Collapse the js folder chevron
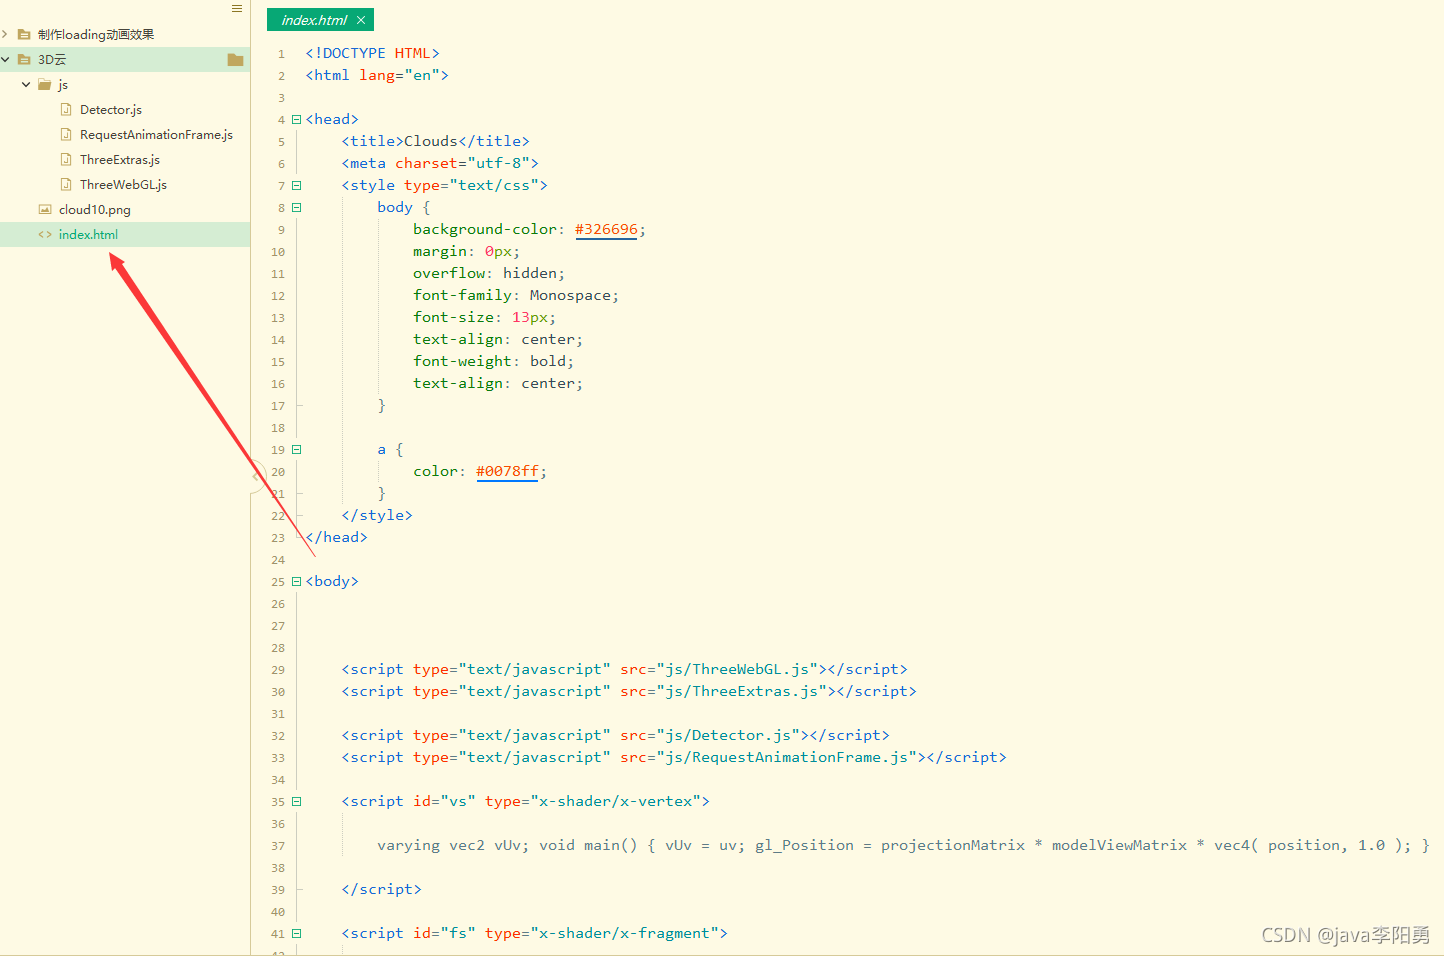 click(26, 84)
